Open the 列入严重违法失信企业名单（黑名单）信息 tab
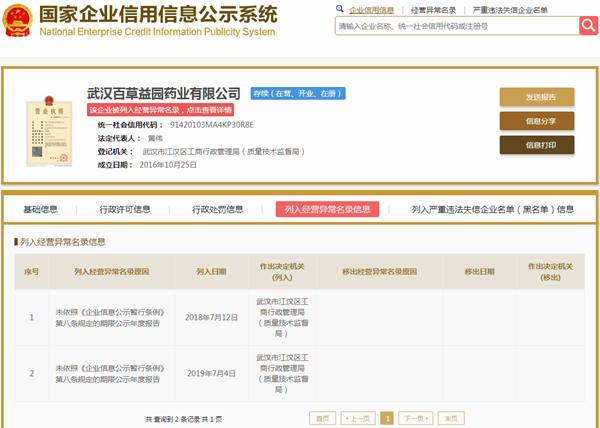The image size is (600, 428). pyautogui.click(x=493, y=209)
